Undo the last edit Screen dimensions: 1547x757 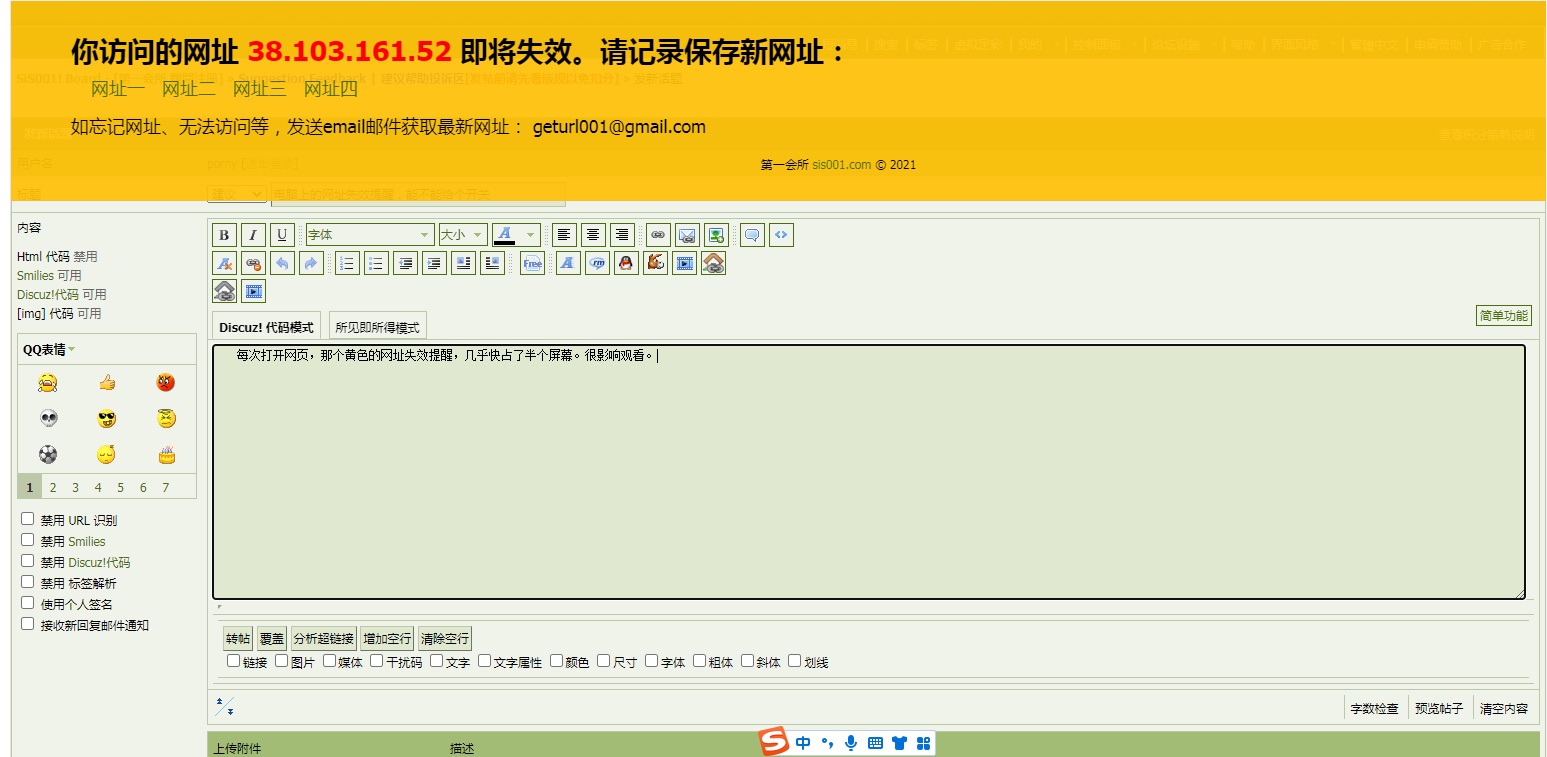[283, 263]
